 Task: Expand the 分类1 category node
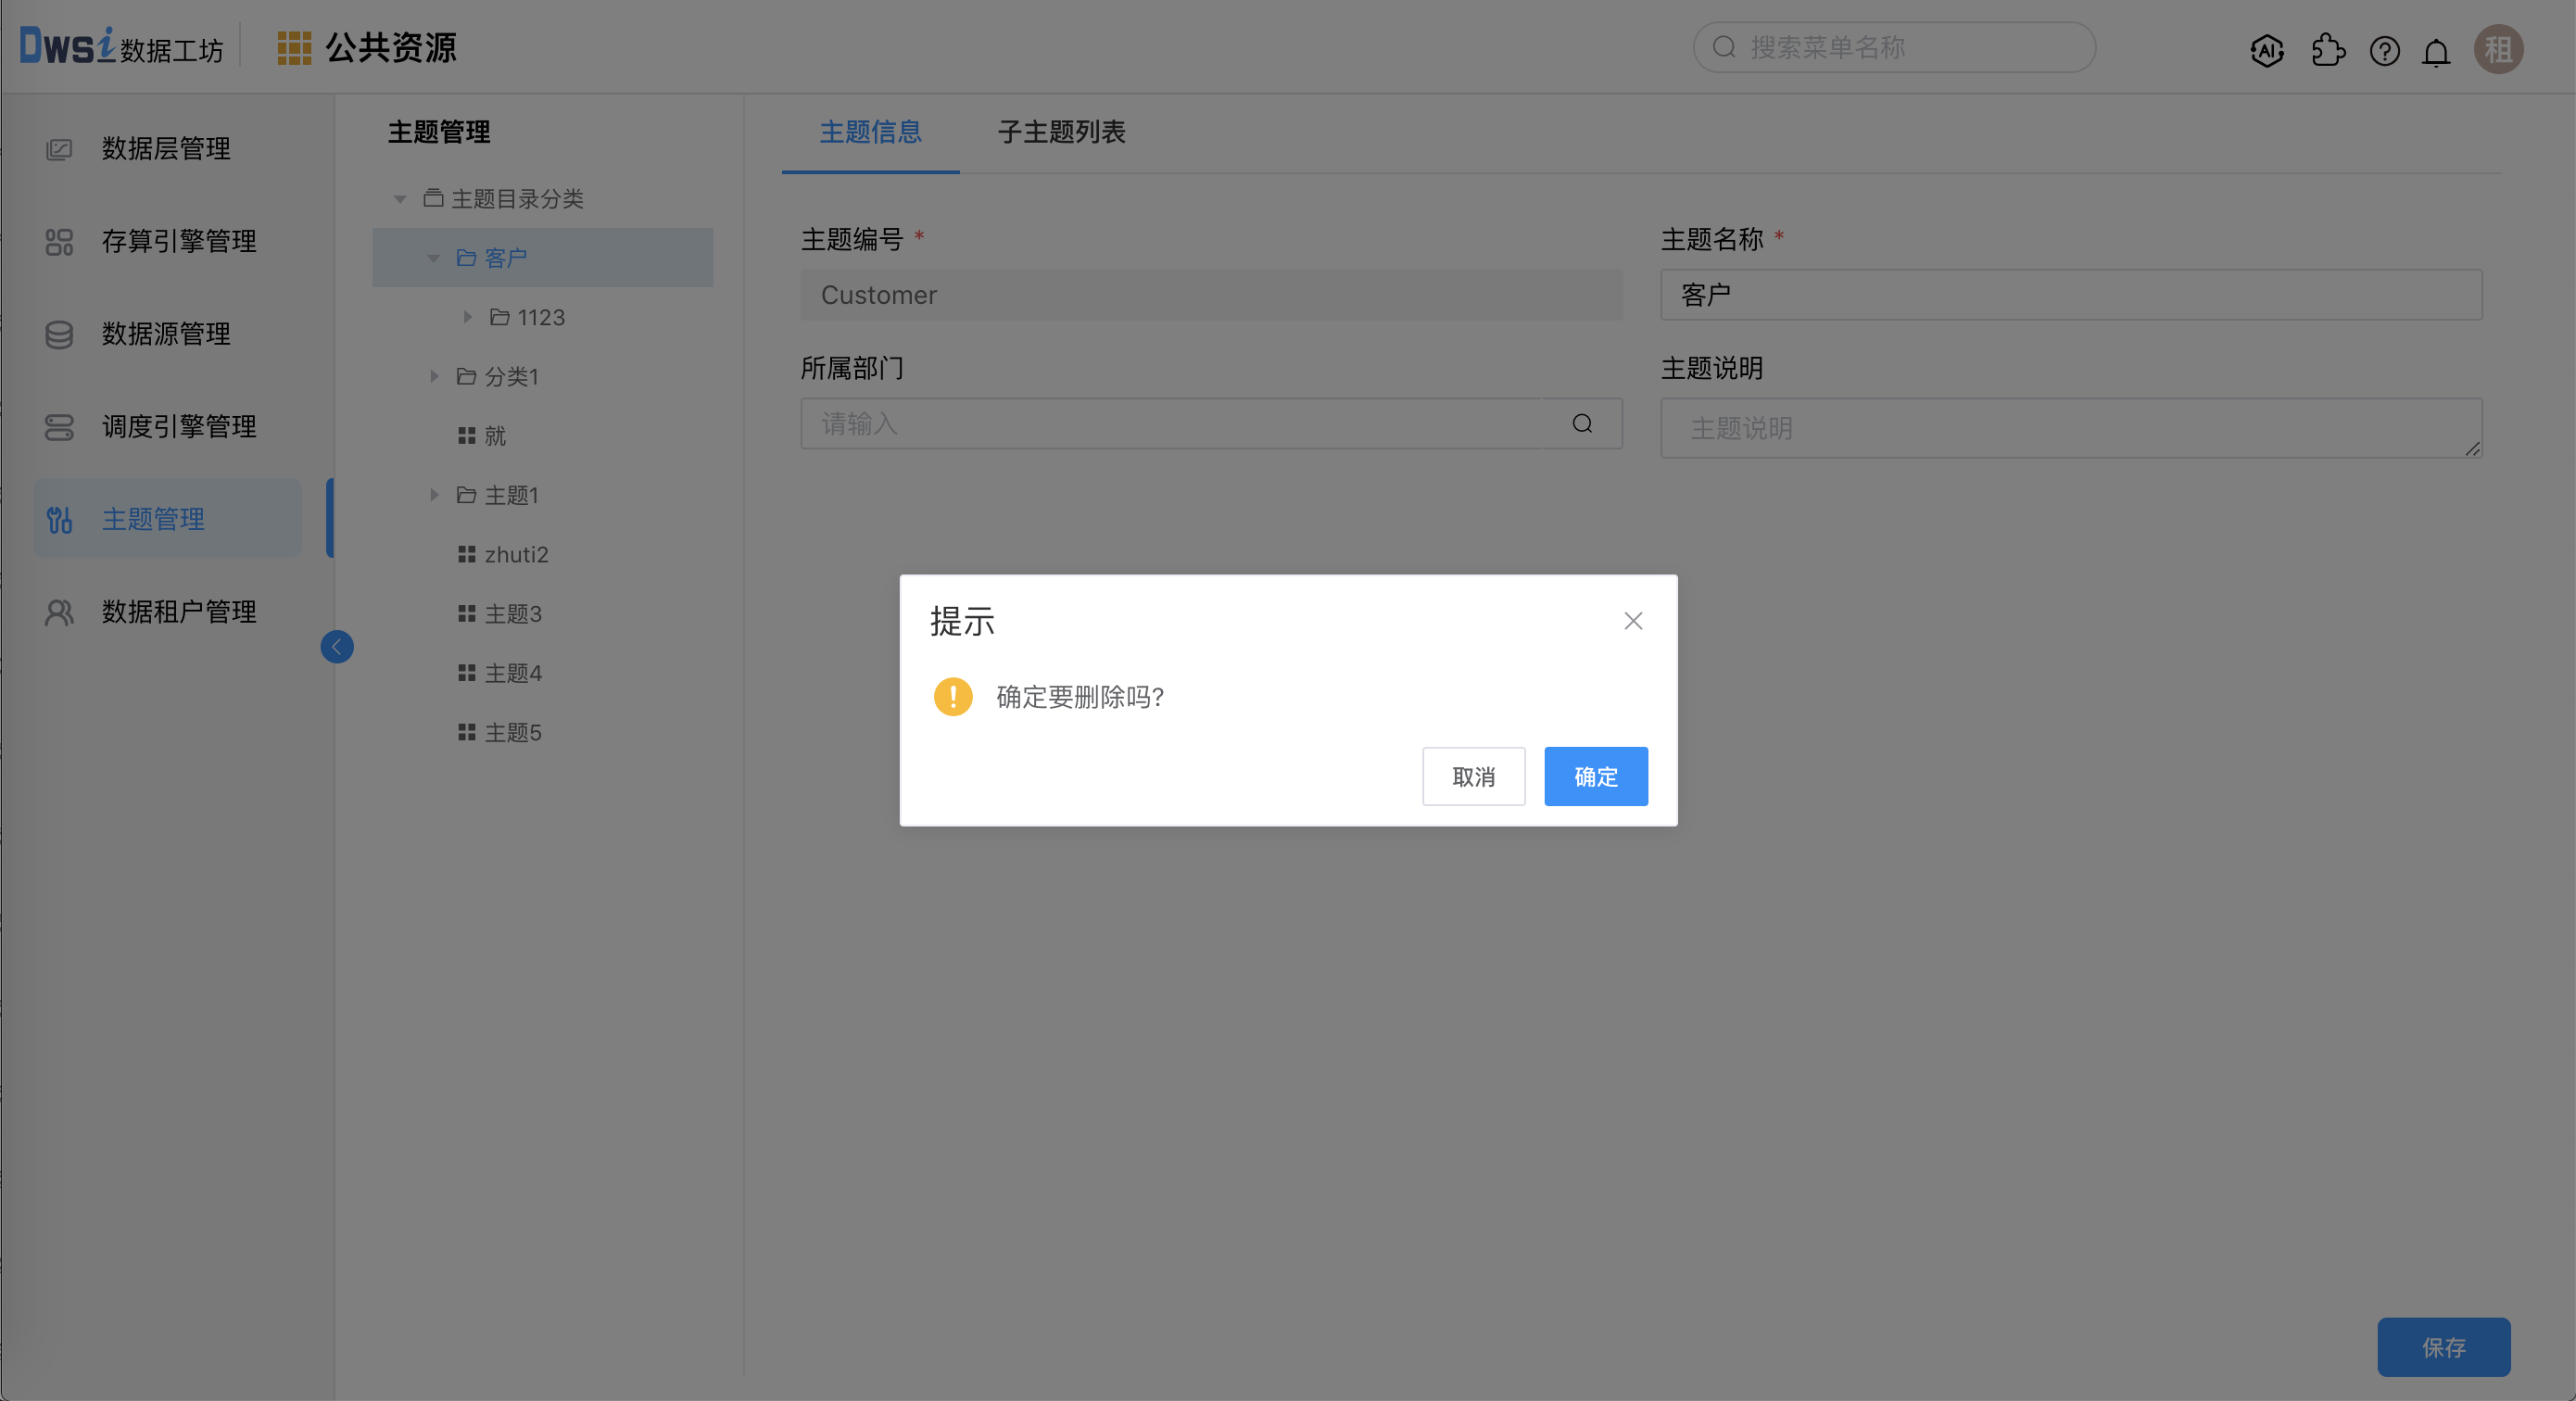[x=434, y=376]
